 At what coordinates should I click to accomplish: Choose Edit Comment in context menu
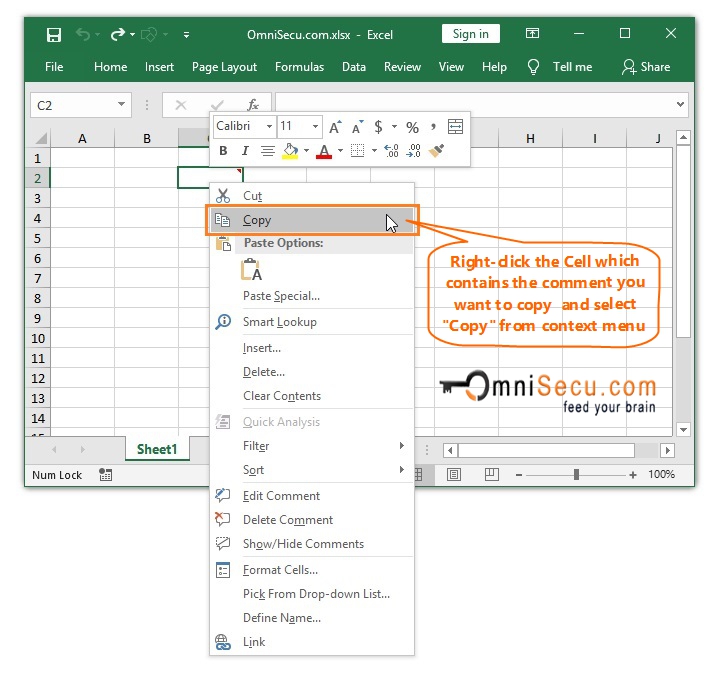tap(312, 496)
